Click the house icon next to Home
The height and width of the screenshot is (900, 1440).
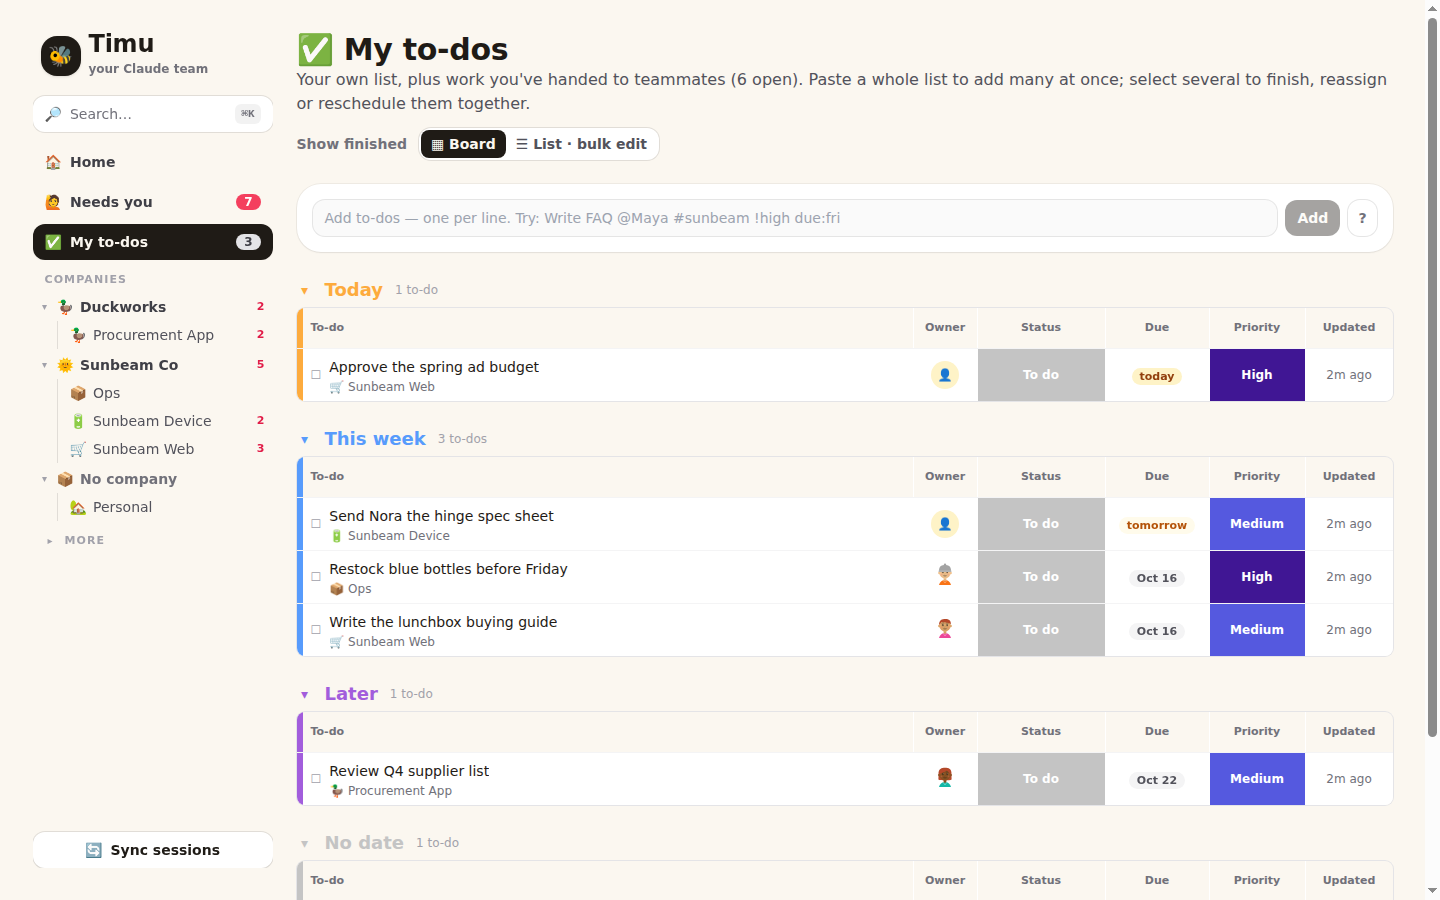point(53,162)
